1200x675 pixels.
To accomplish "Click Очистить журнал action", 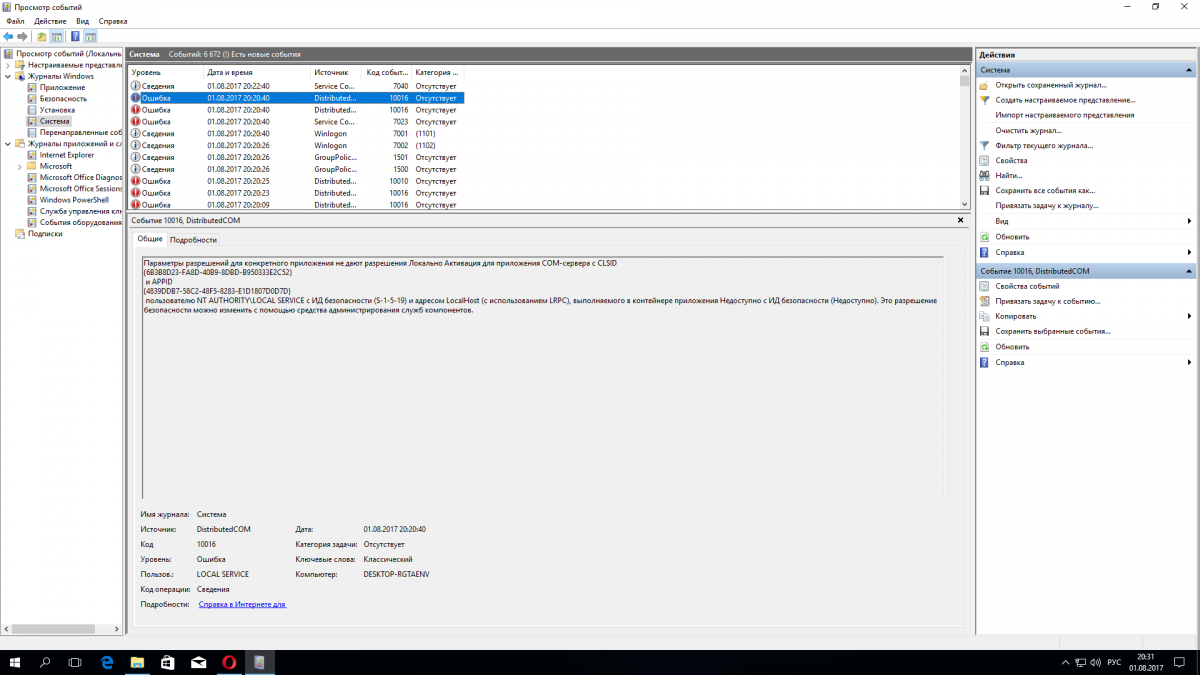I will pos(1028,131).
